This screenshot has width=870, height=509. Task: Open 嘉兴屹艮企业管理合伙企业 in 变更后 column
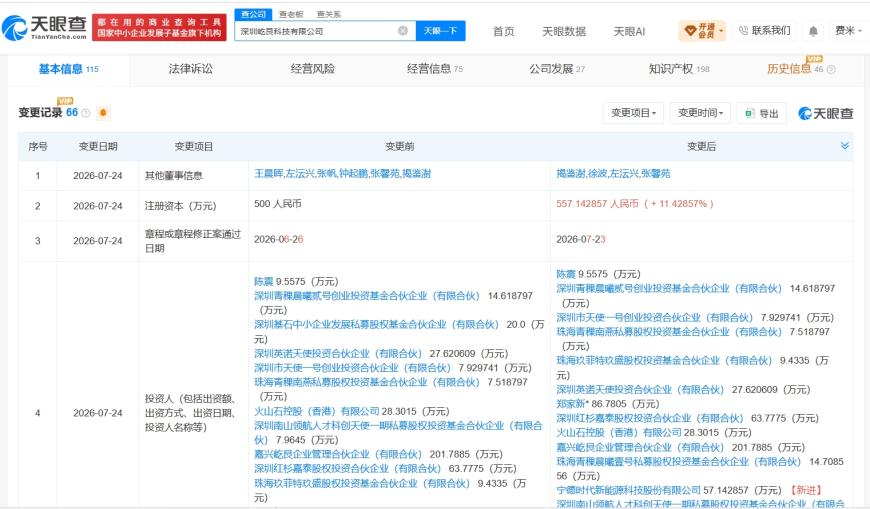pos(640,447)
